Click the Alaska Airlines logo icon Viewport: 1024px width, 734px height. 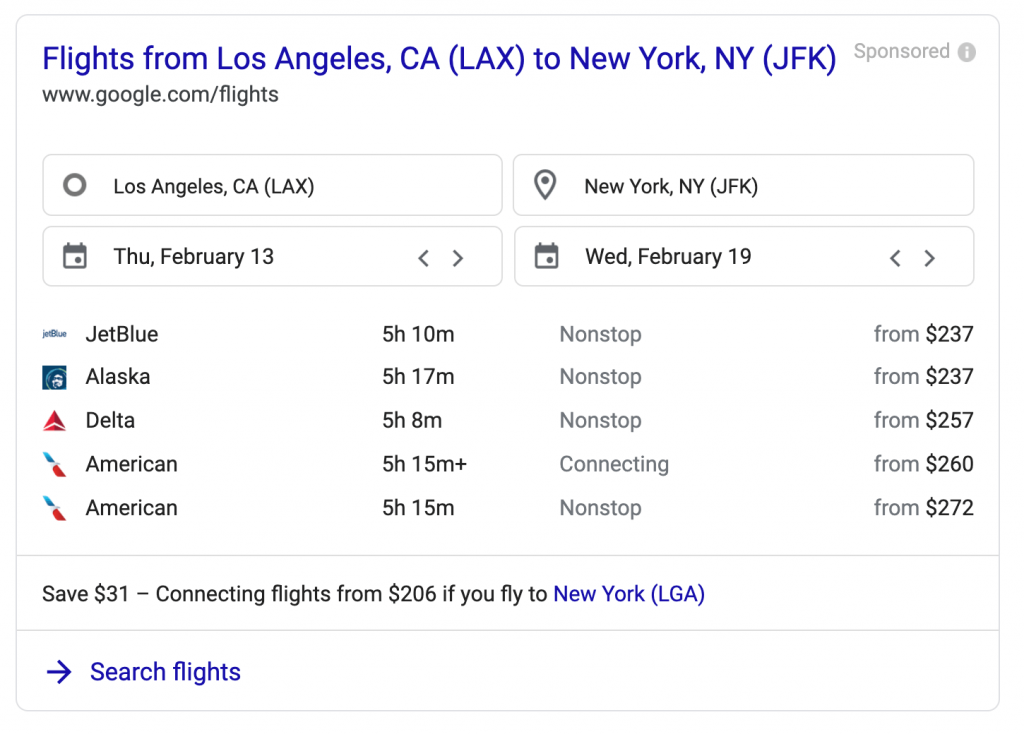(54, 378)
